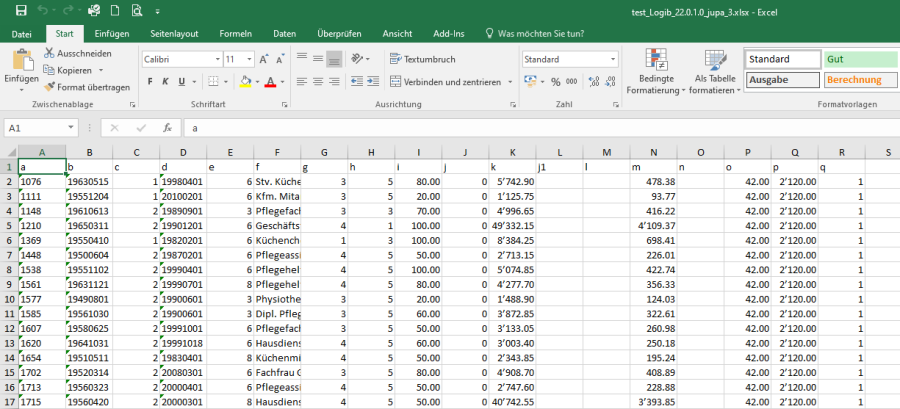Open the name box dropdown showing A1
The width and height of the screenshot is (900, 409).
71,128
